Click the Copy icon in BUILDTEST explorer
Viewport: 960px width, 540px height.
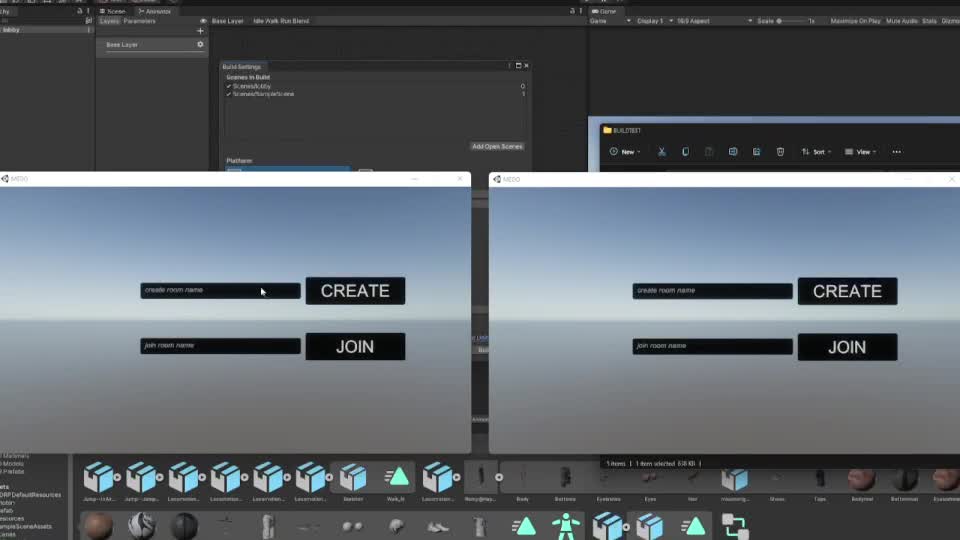tap(685, 152)
